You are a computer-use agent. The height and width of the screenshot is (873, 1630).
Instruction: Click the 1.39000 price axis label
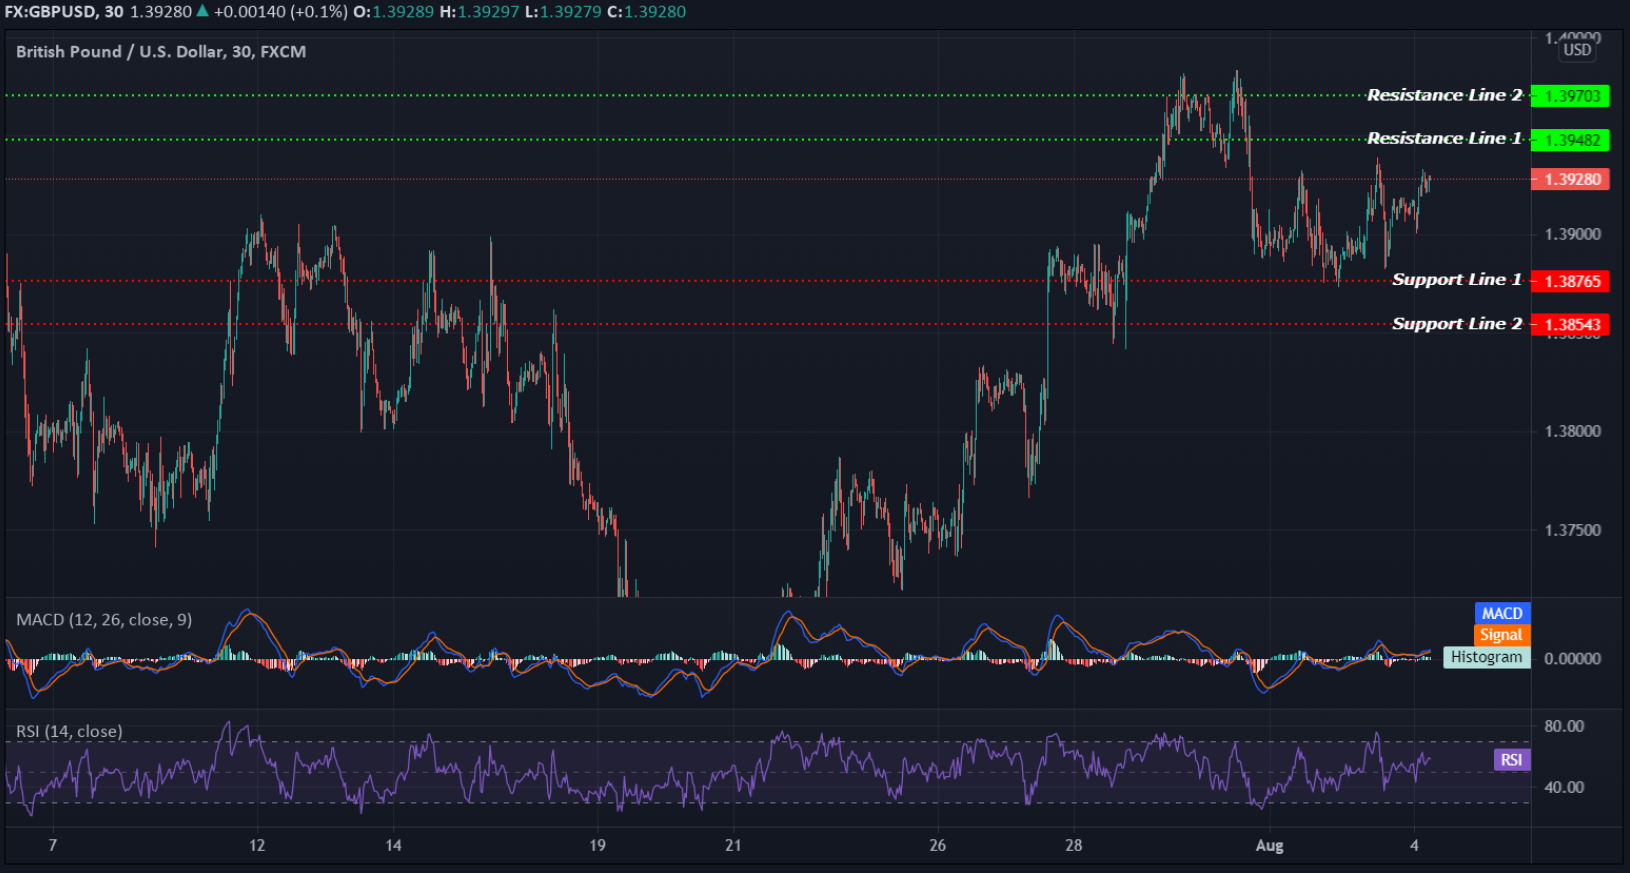point(1572,234)
